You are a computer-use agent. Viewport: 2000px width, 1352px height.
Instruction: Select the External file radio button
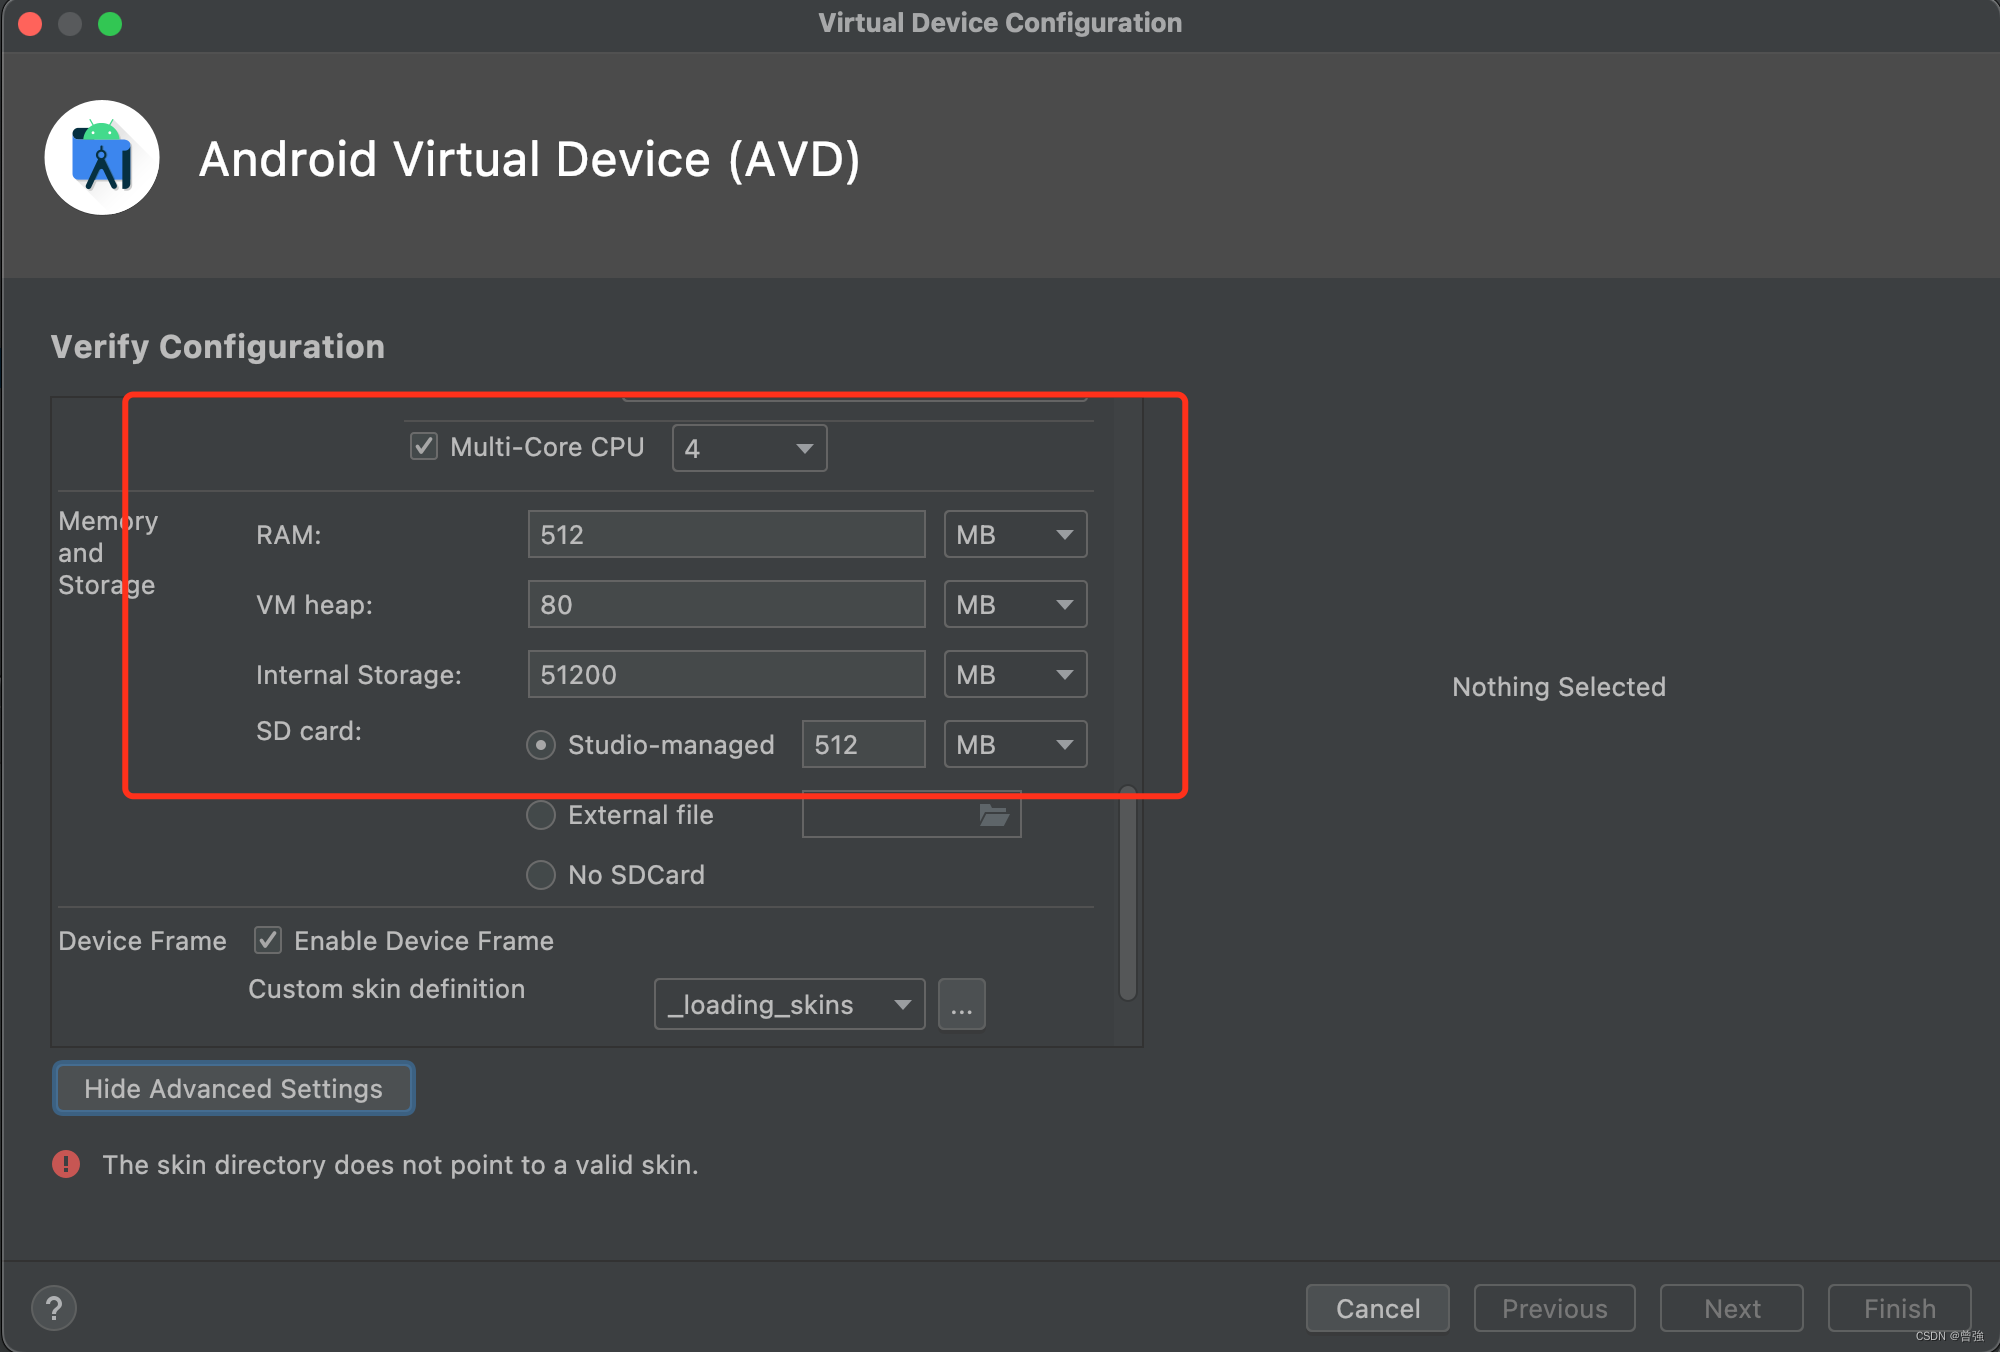click(x=541, y=815)
